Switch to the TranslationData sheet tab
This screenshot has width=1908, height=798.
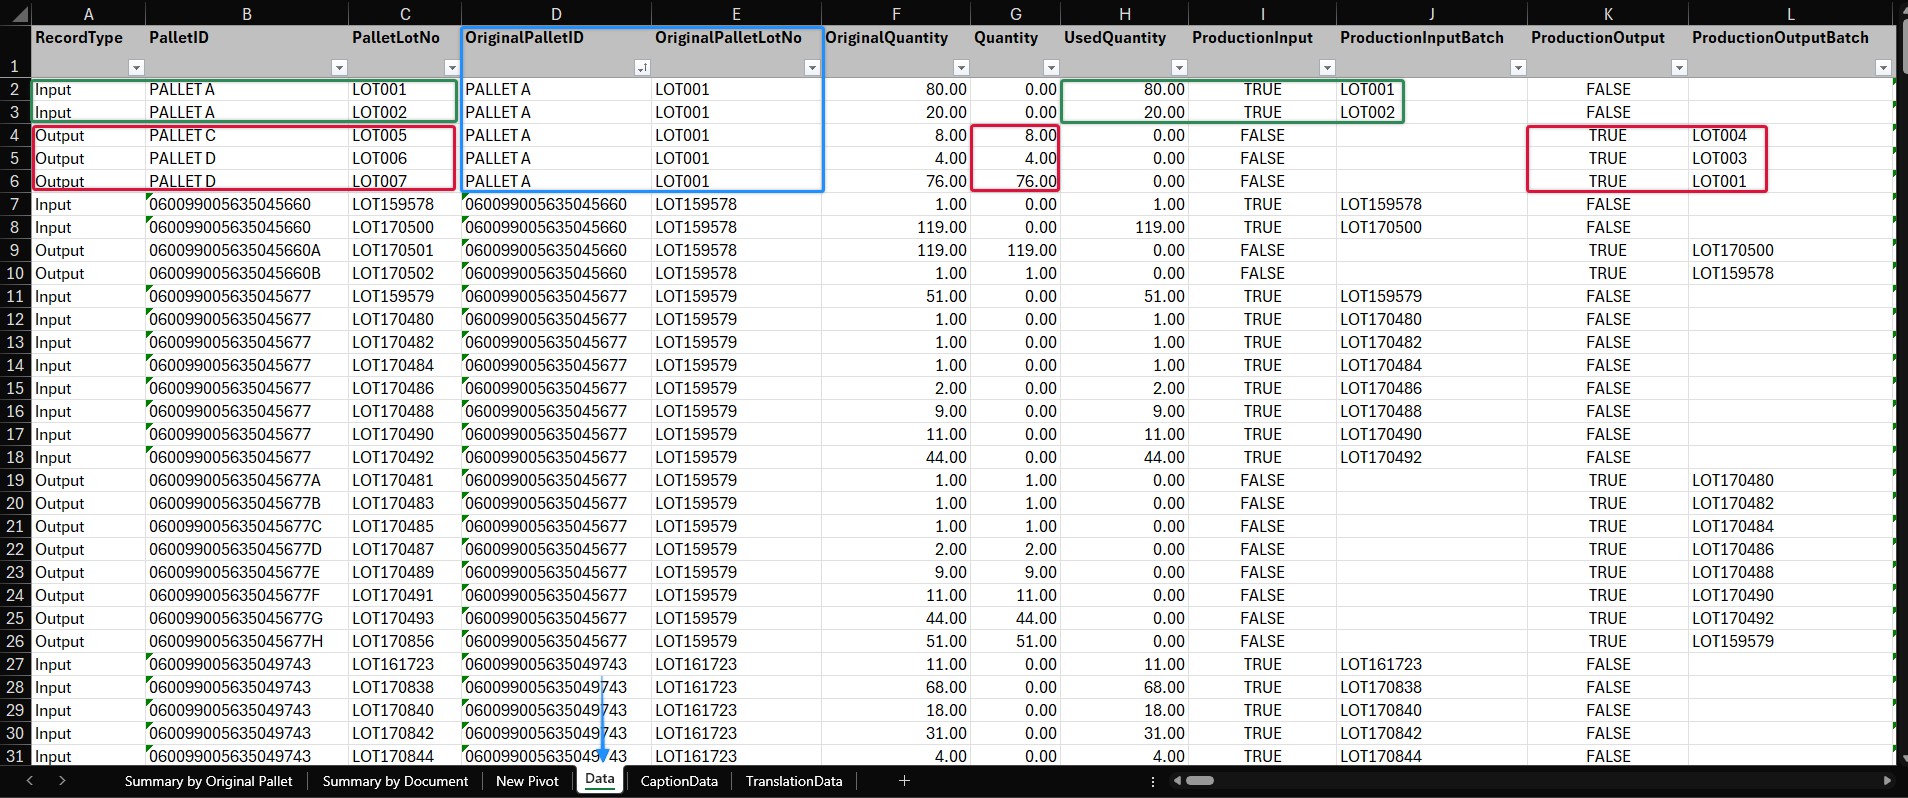tap(793, 781)
